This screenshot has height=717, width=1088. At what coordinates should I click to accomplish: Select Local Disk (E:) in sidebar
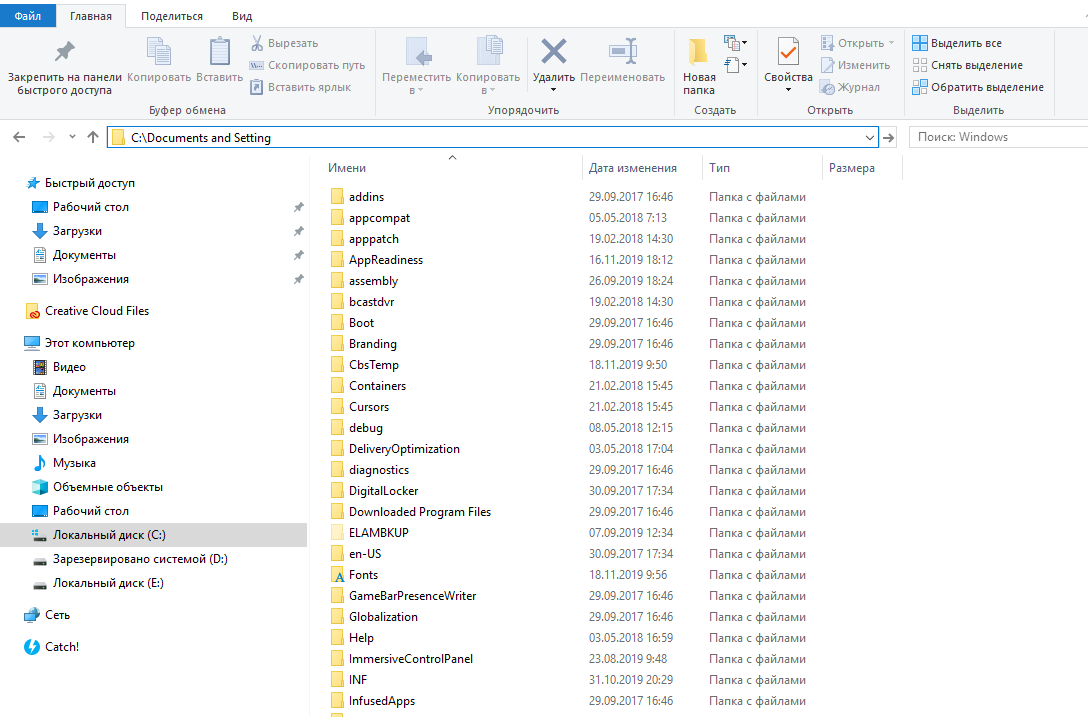[108, 583]
